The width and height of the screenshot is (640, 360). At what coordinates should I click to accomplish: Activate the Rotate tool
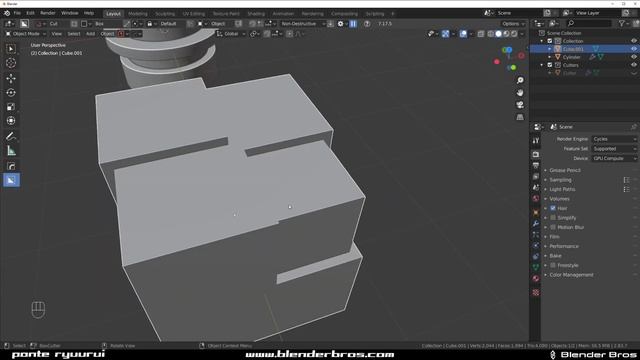click(x=11, y=93)
